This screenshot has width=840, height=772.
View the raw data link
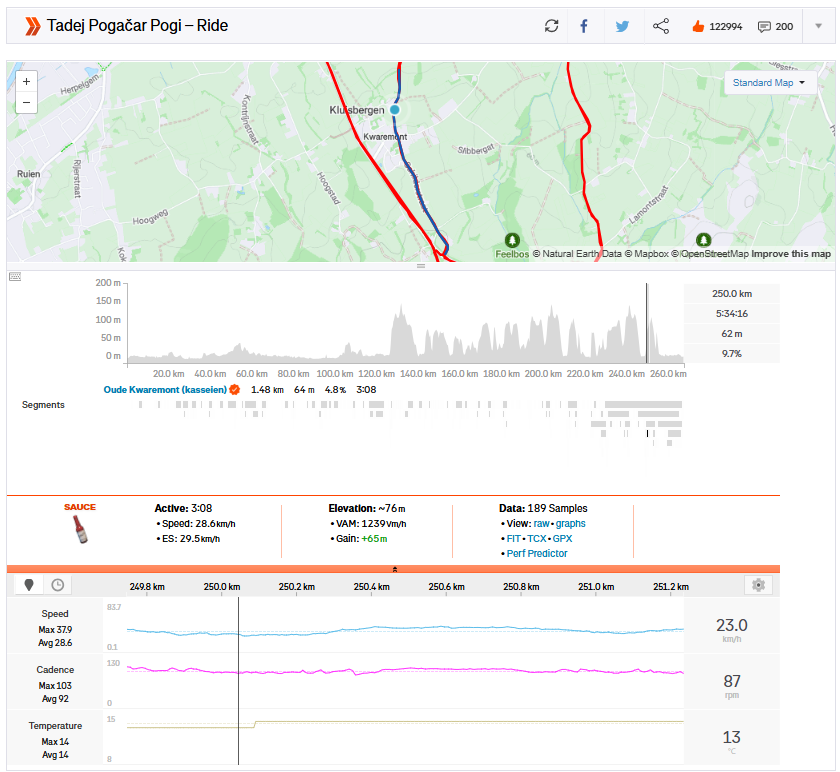pos(541,523)
